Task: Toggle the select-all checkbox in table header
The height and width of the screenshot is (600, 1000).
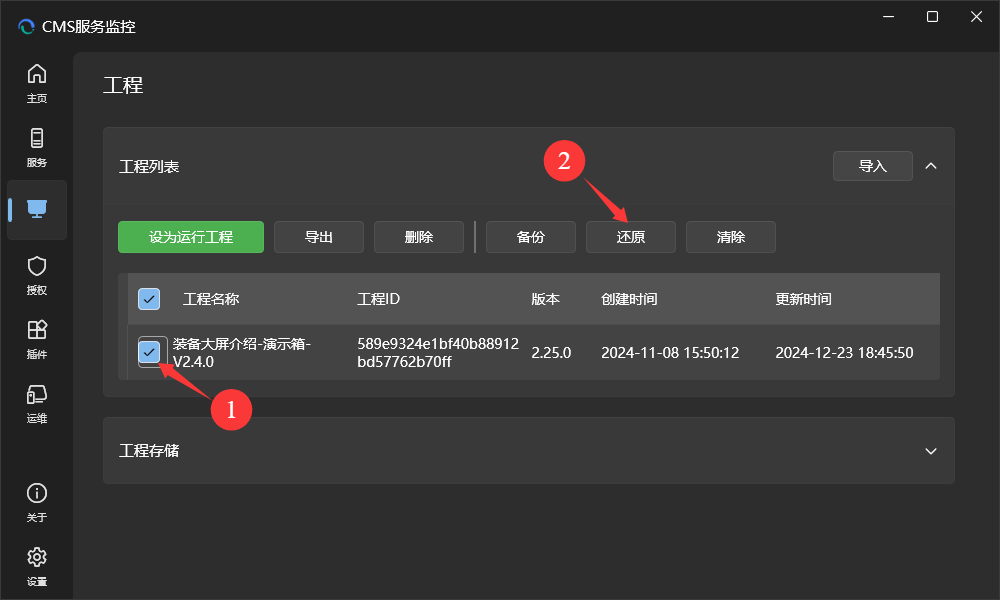Action: [x=149, y=299]
